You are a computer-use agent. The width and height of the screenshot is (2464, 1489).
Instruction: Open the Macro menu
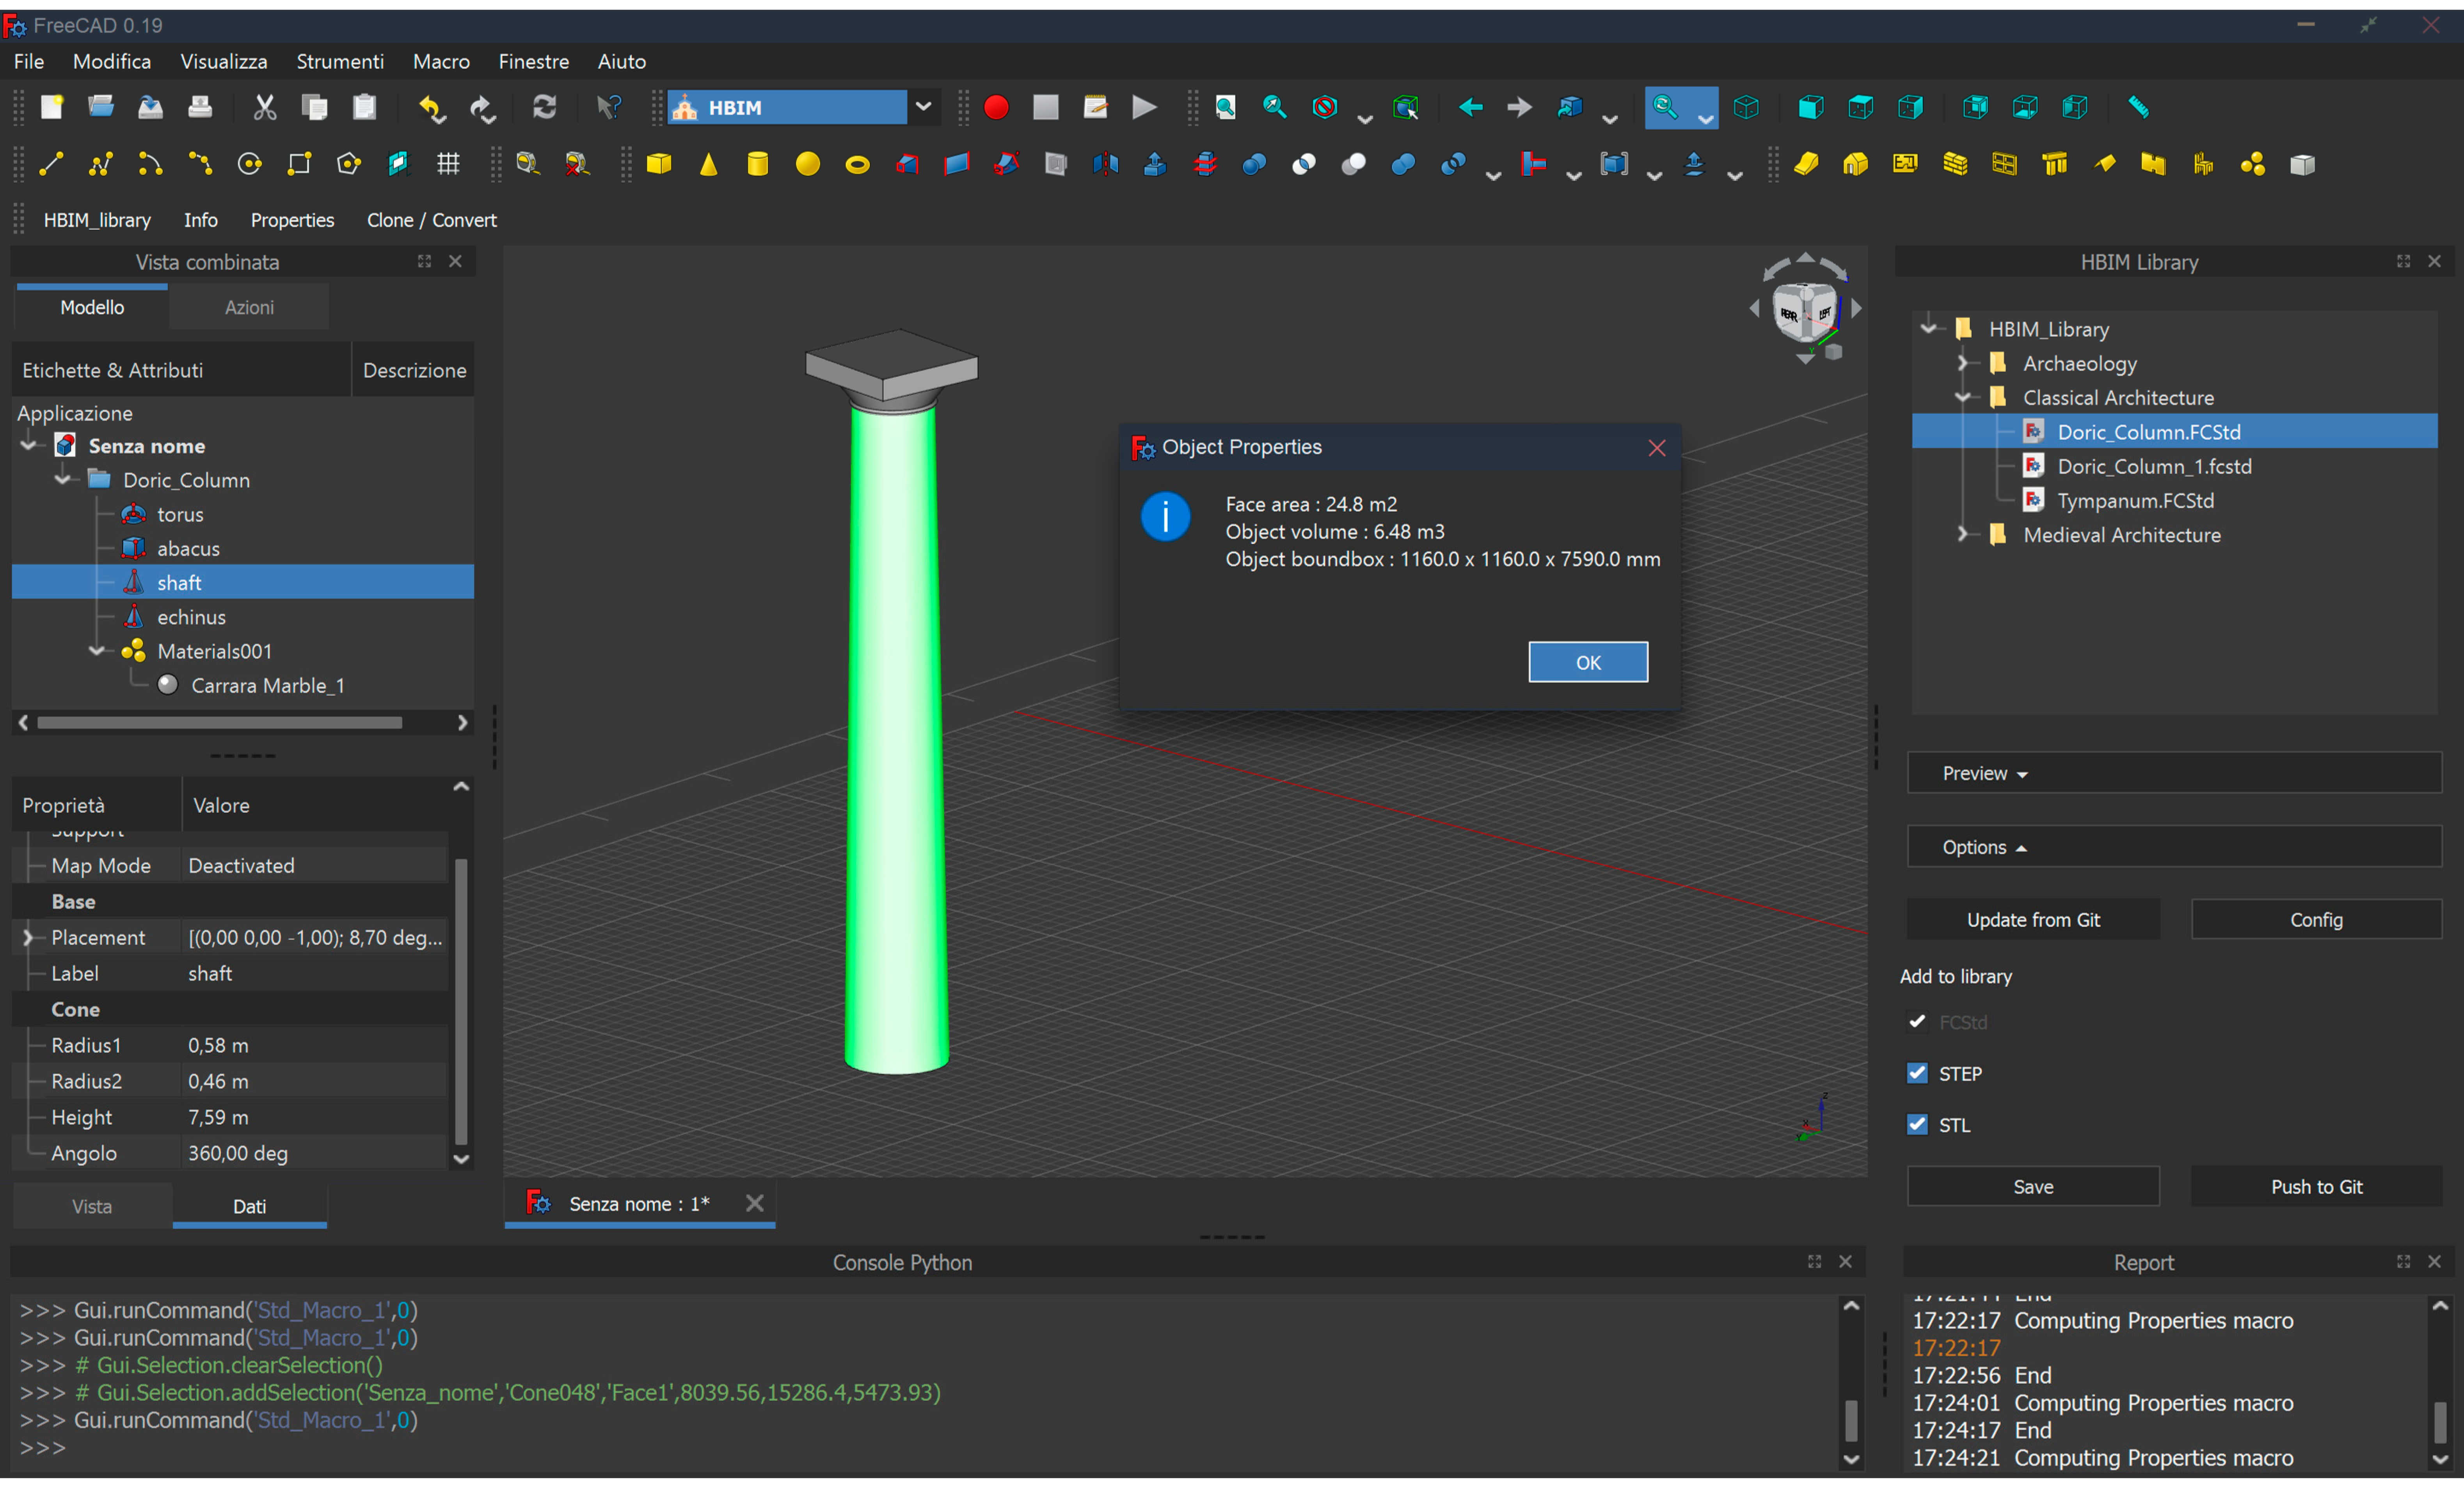click(x=441, y=61)
